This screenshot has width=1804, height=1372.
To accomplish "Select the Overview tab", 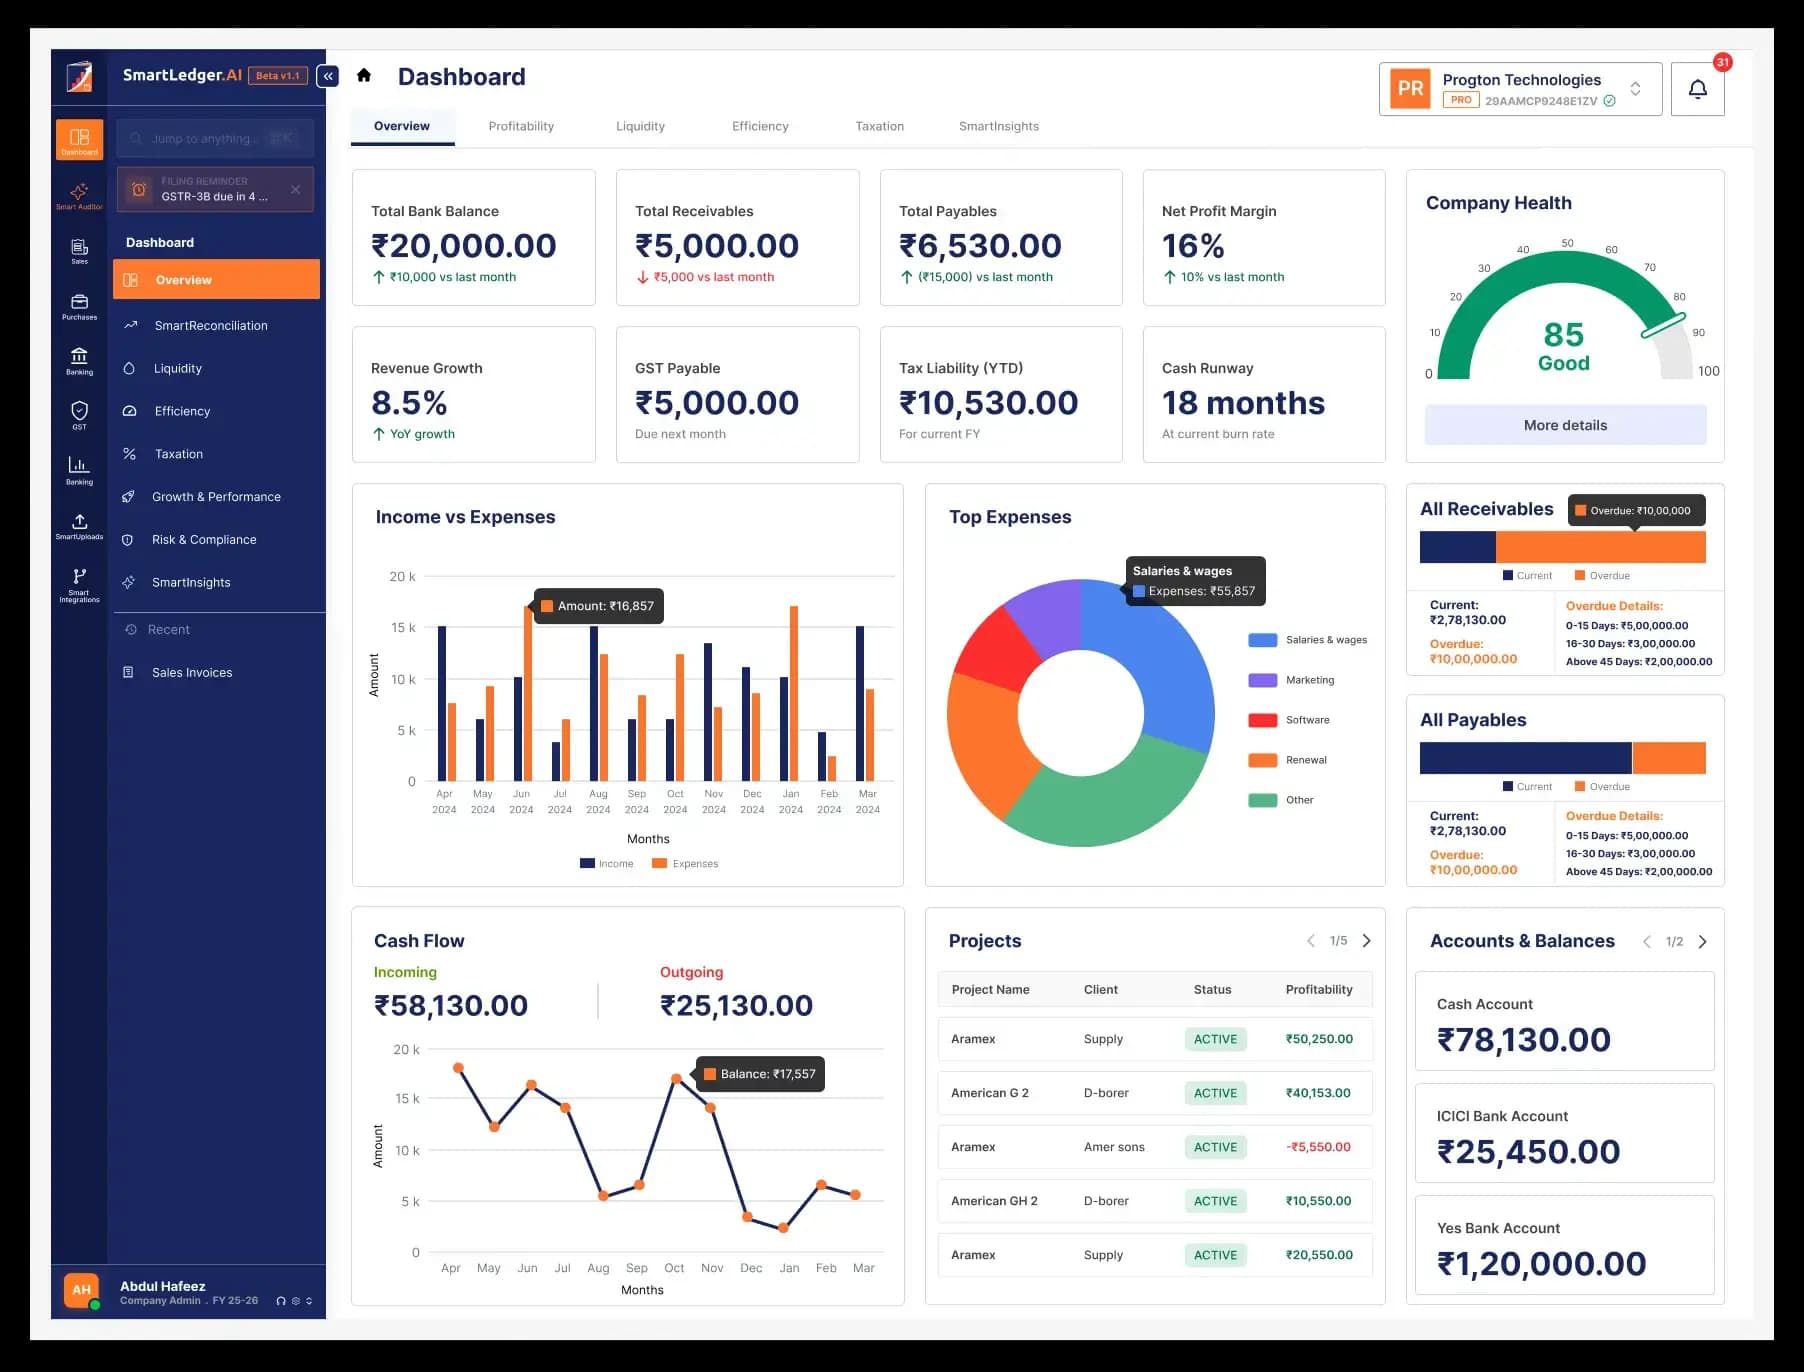I will [x=402, y=126].
